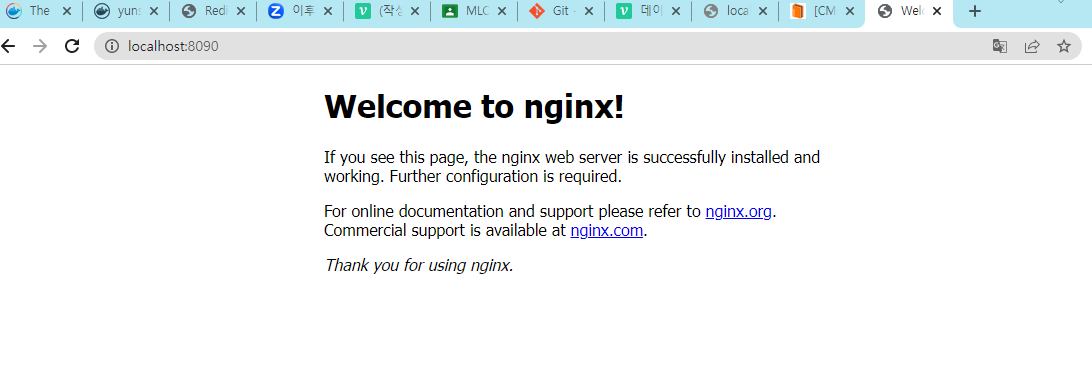This screenshot has height=369, width=1092.
Task: Click the "Further configuration is required." text
Action: coord(505,176)
